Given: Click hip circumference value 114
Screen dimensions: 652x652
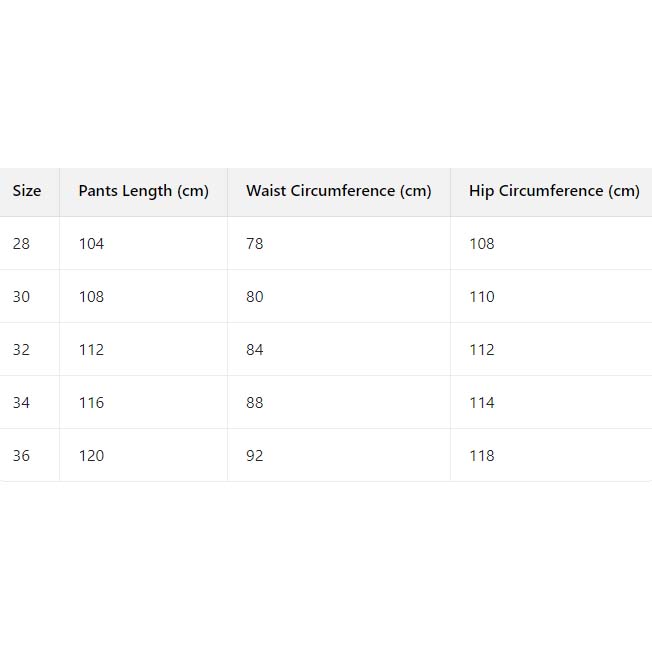Looking at the screenshot, I should click(x=482, y=403).
